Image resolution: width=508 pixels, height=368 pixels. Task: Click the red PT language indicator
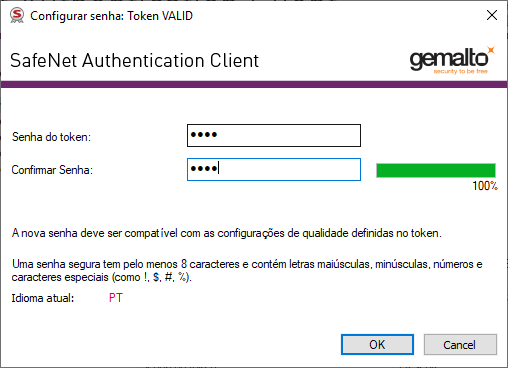coord(116,298)
